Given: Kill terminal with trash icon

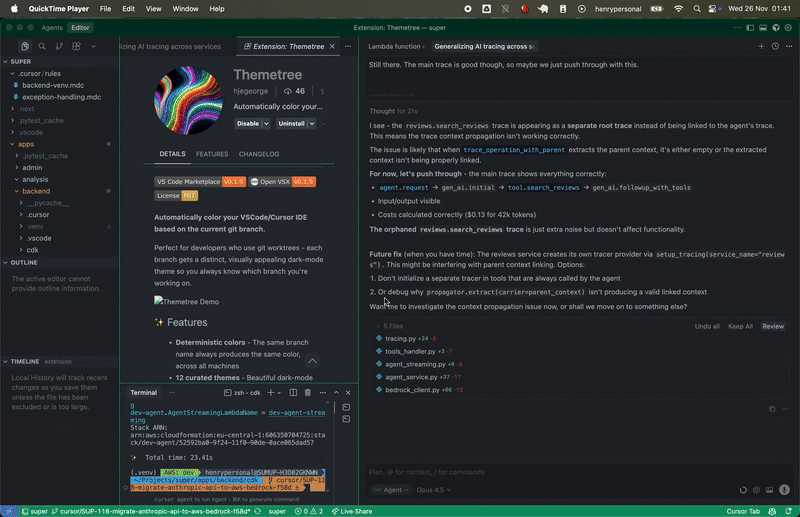Looking at the screenshot, I should [308, 392].
